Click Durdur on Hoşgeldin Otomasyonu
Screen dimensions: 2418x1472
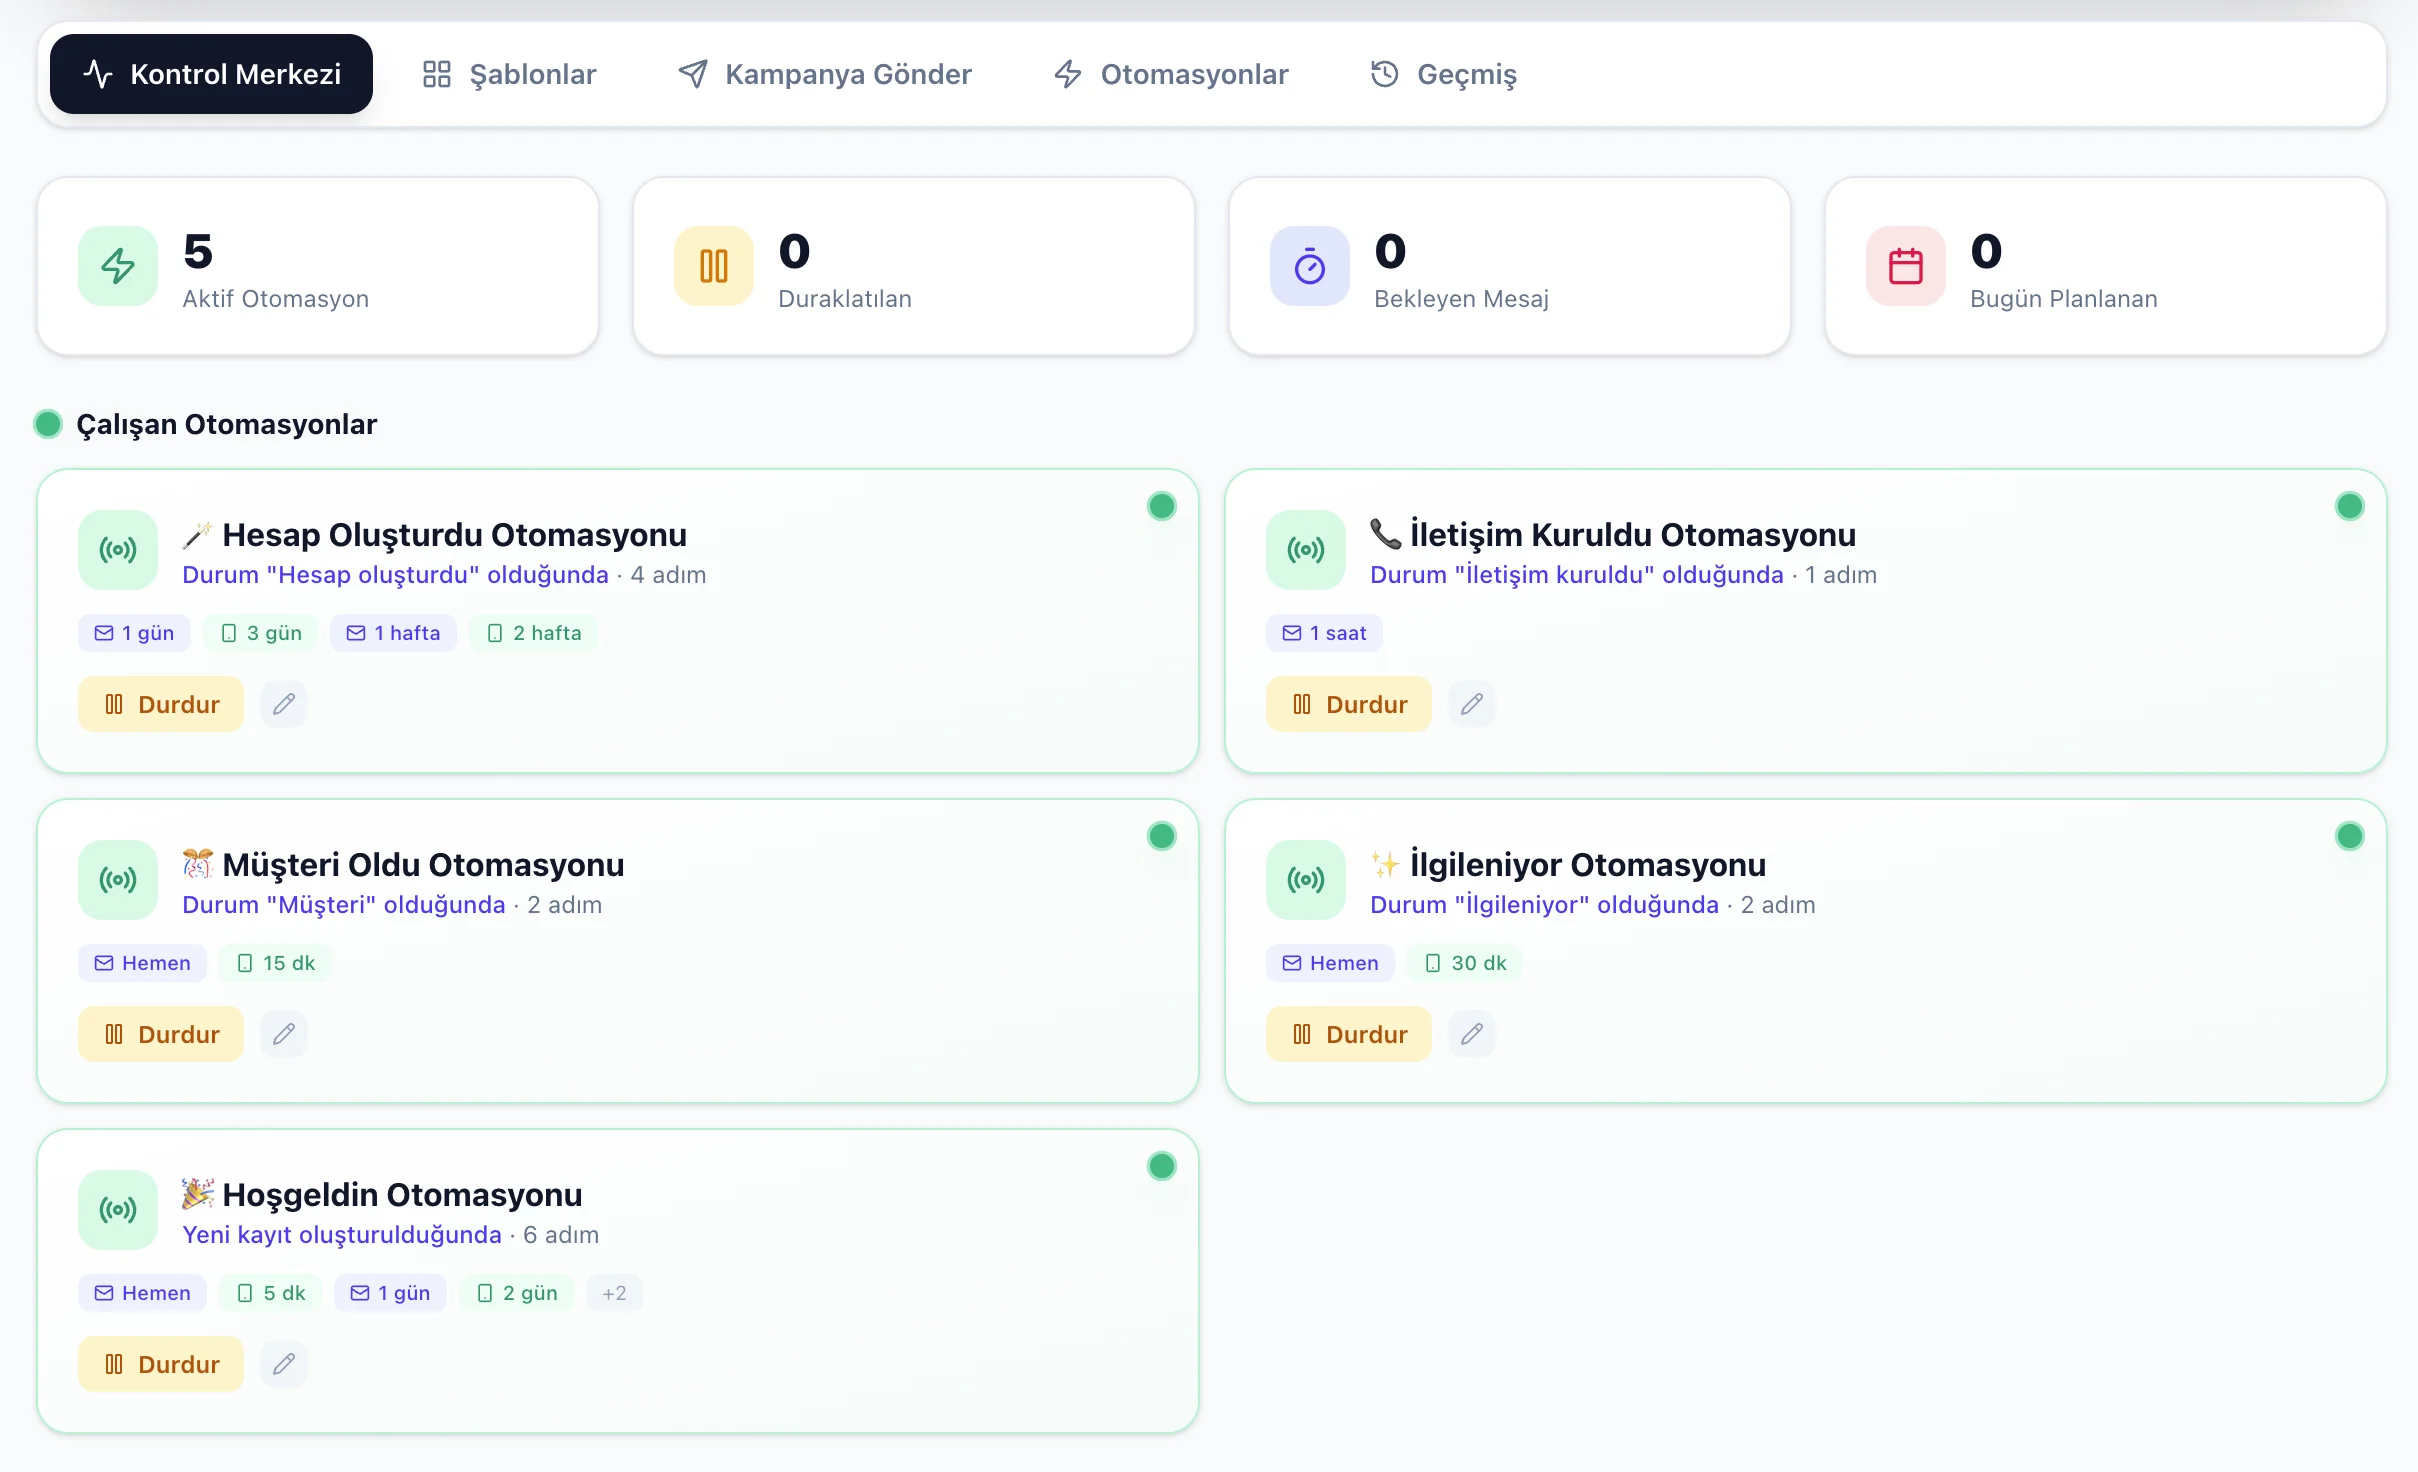161,1364
